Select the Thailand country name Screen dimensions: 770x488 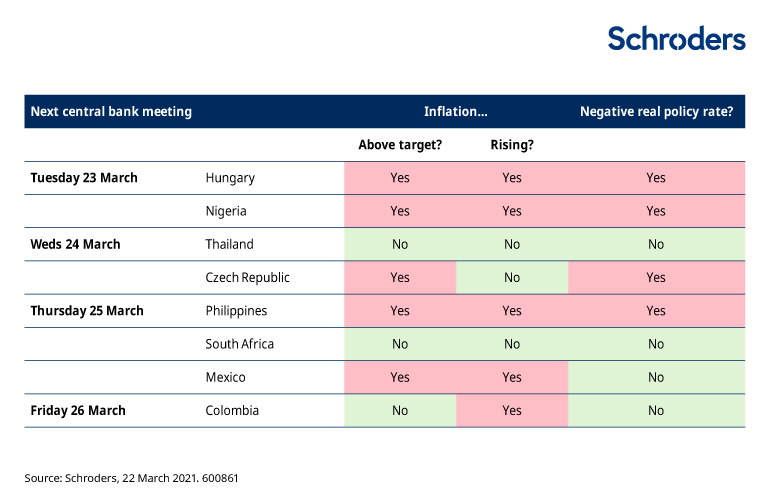tap(229, 244)
